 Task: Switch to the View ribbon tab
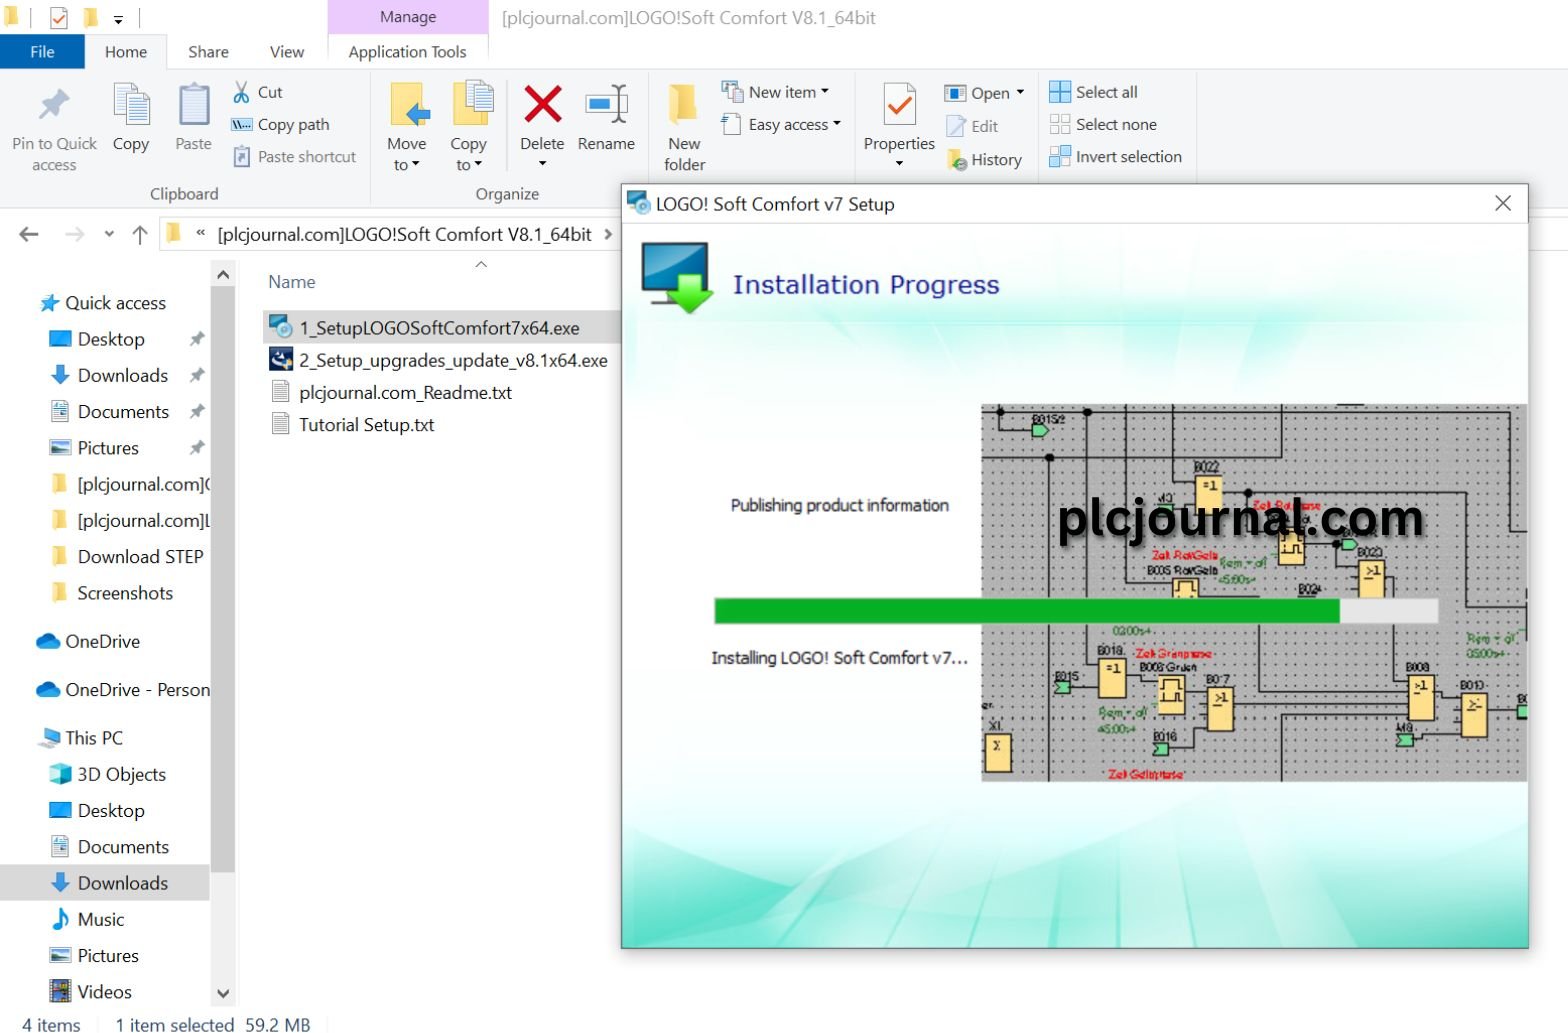286,52
